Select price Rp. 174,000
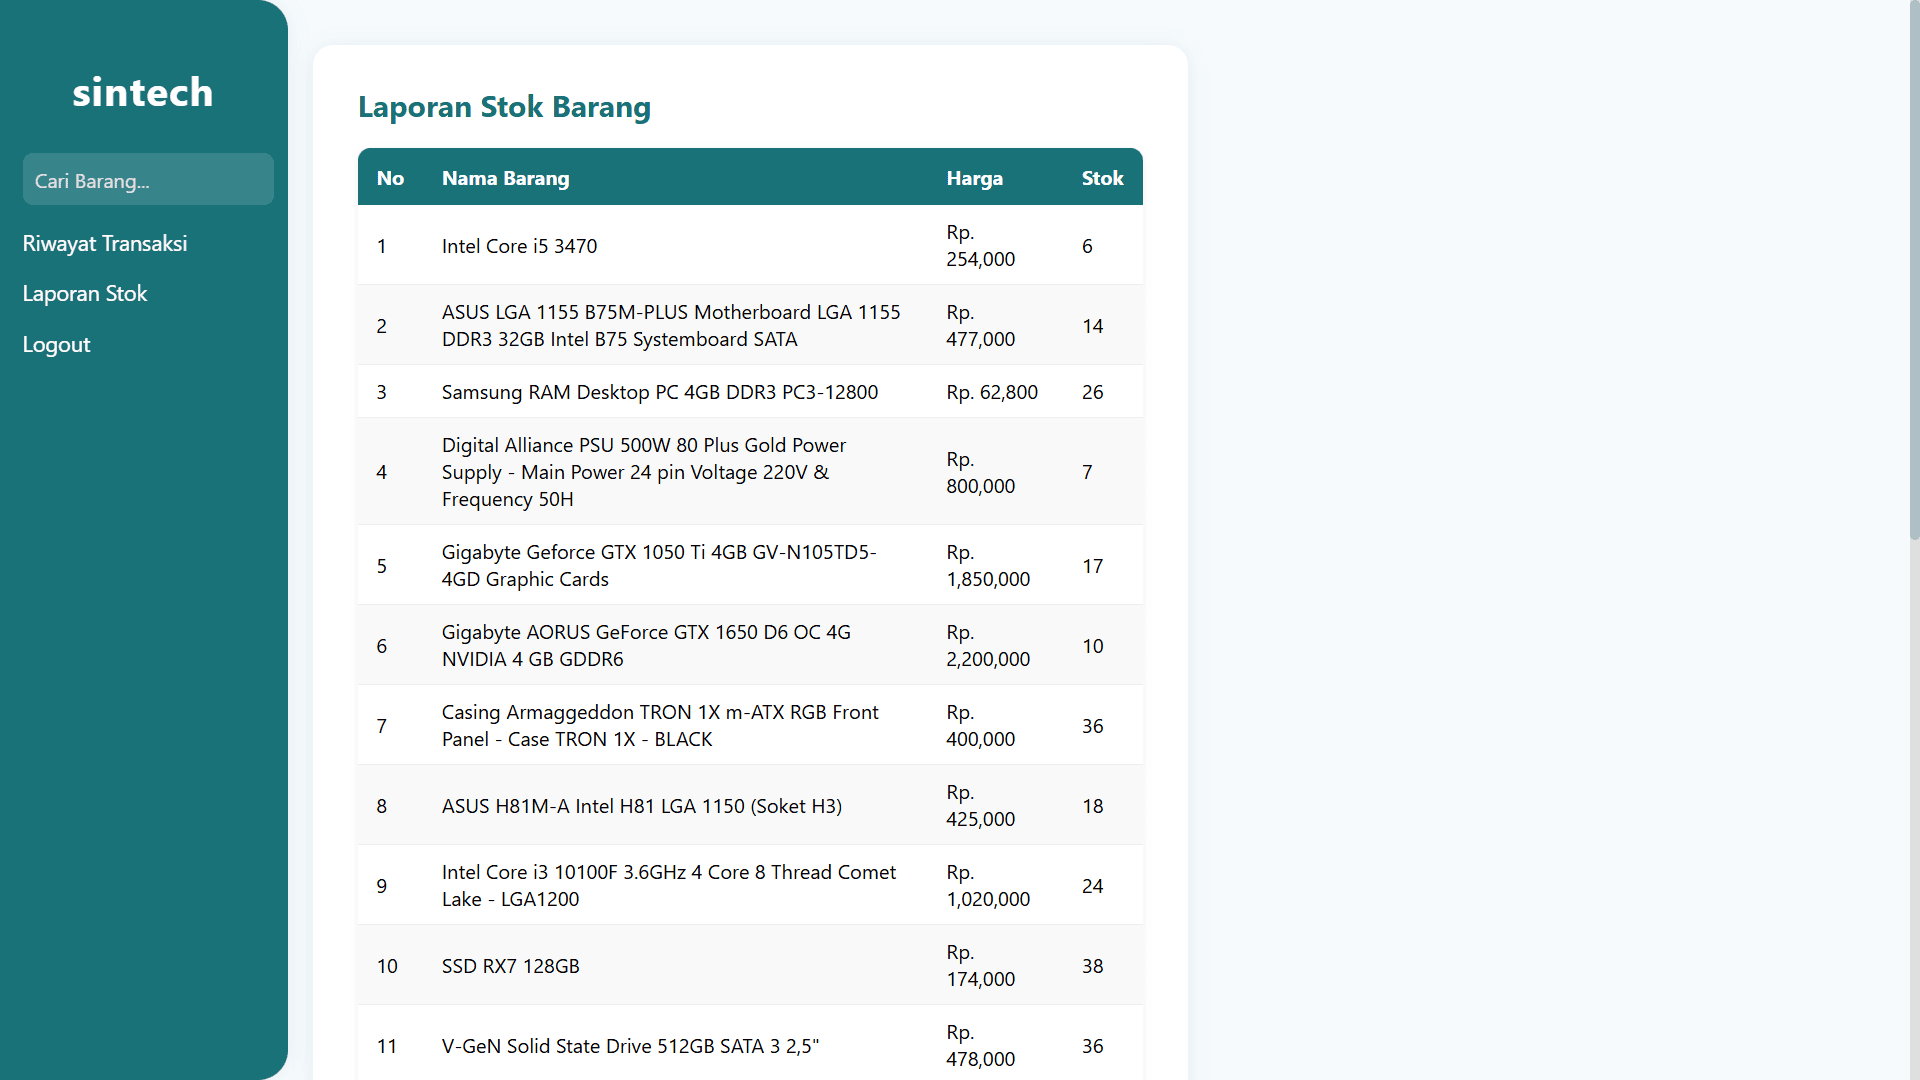This screenshot has width=1920, height=1080. pyautogui.click(x=981, y=965)
